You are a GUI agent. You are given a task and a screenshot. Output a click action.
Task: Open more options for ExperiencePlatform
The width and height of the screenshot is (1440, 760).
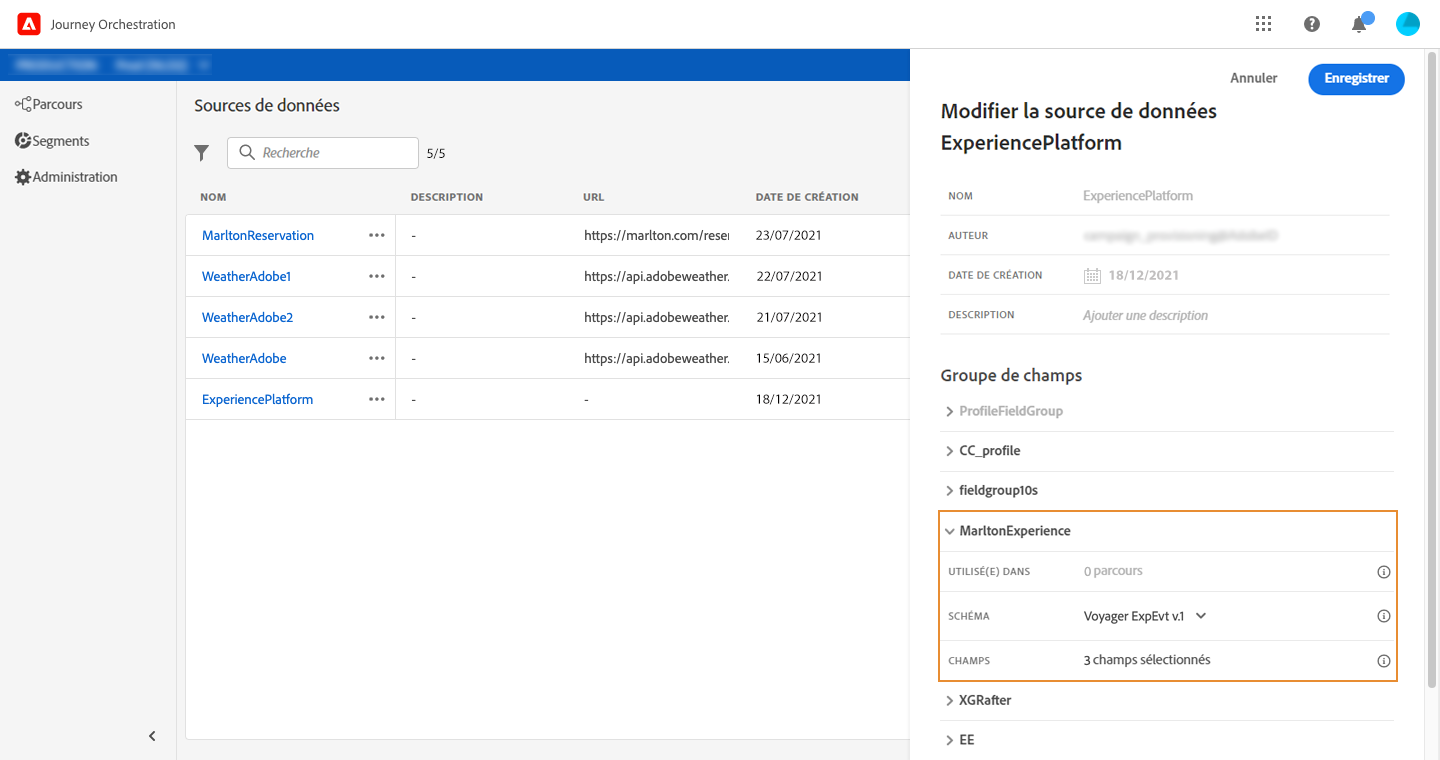click(376, 399)
